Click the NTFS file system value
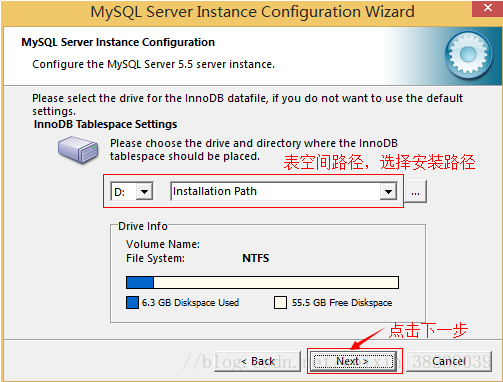This screenshot has height=382, width=503. [255, 258]
